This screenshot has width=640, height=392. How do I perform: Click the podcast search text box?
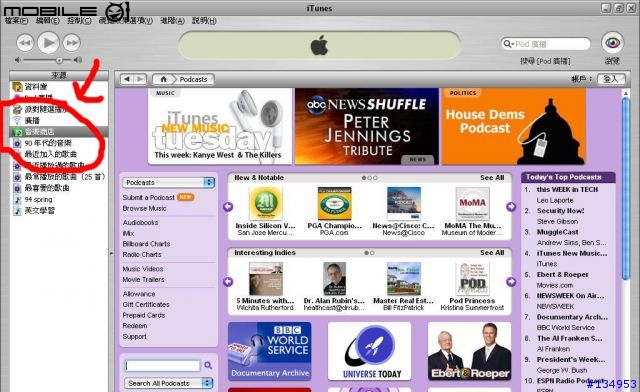tap(162, 365)
